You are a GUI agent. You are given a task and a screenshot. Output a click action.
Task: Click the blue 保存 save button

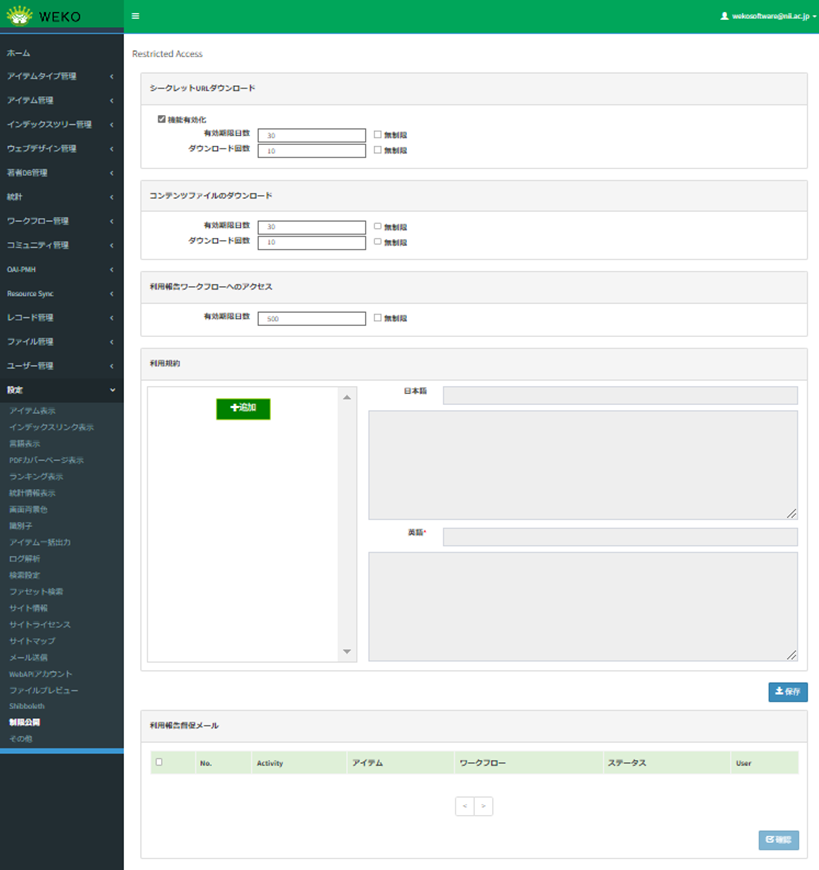(787, 691)
